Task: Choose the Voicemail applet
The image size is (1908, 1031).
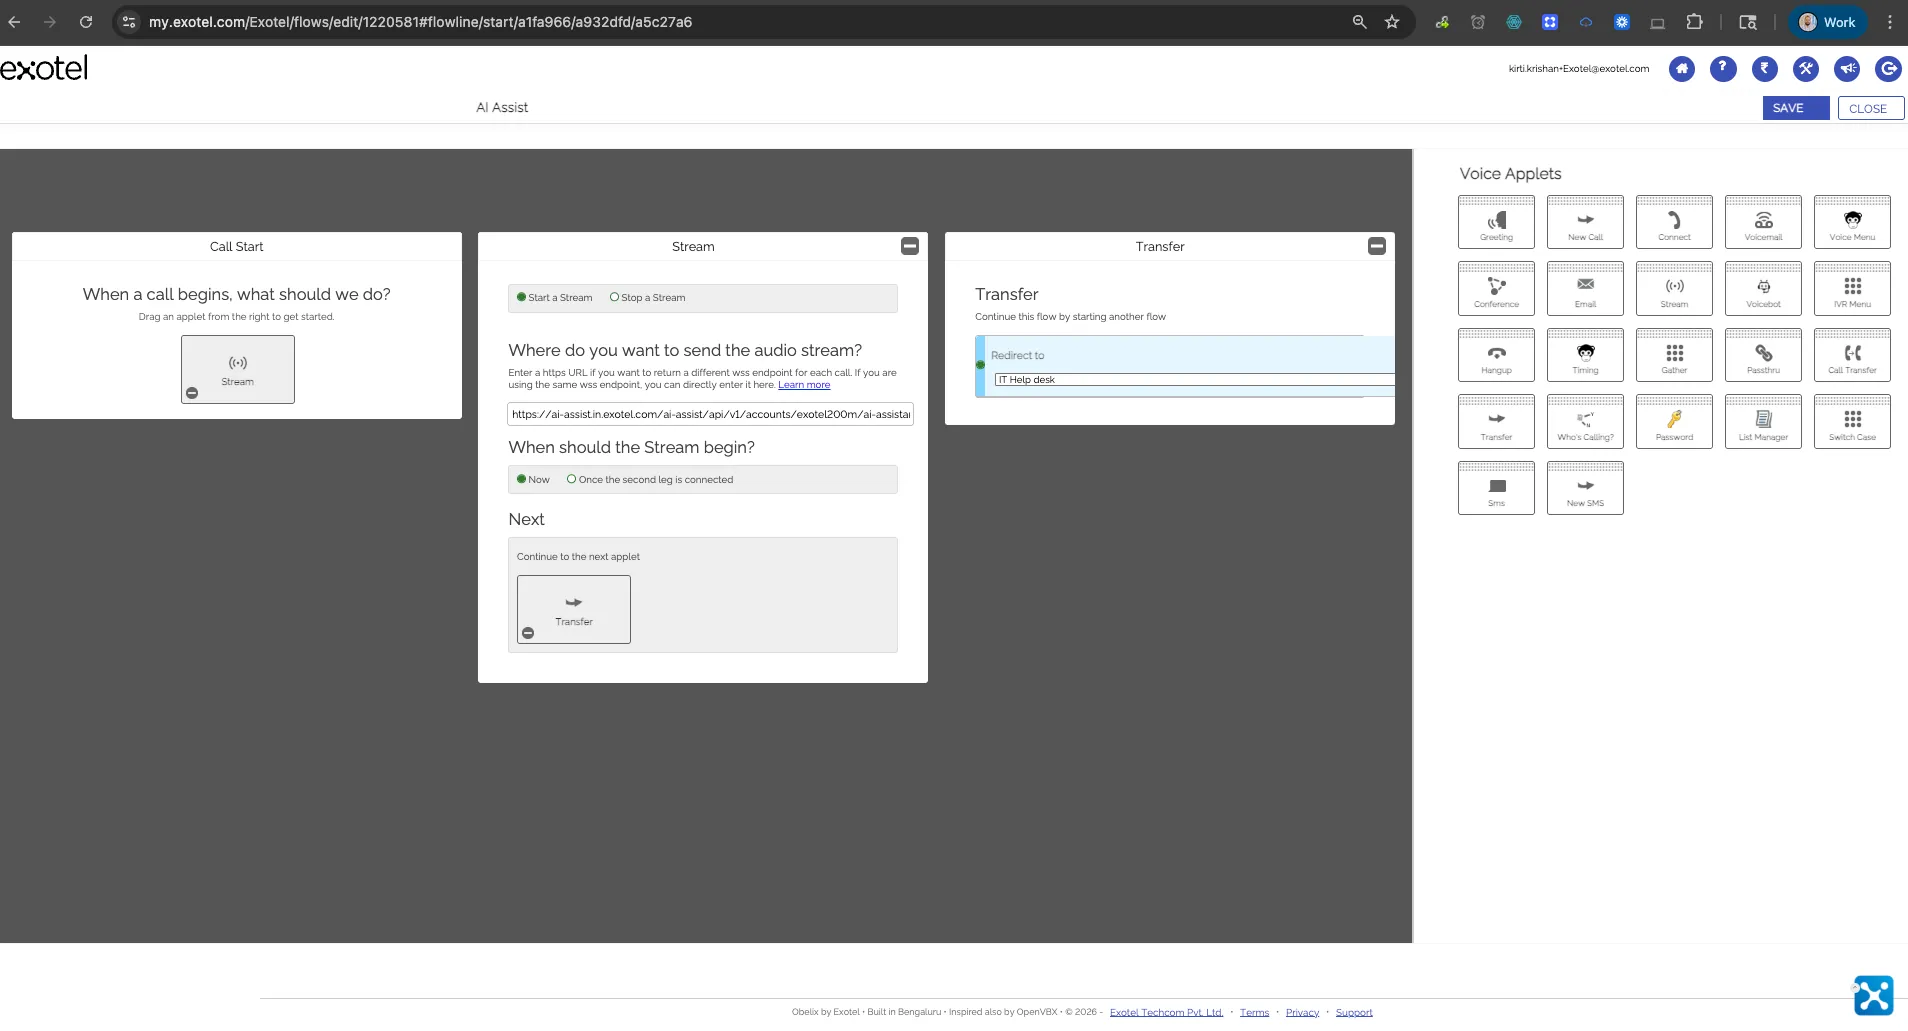Action: coord(1763,222)
